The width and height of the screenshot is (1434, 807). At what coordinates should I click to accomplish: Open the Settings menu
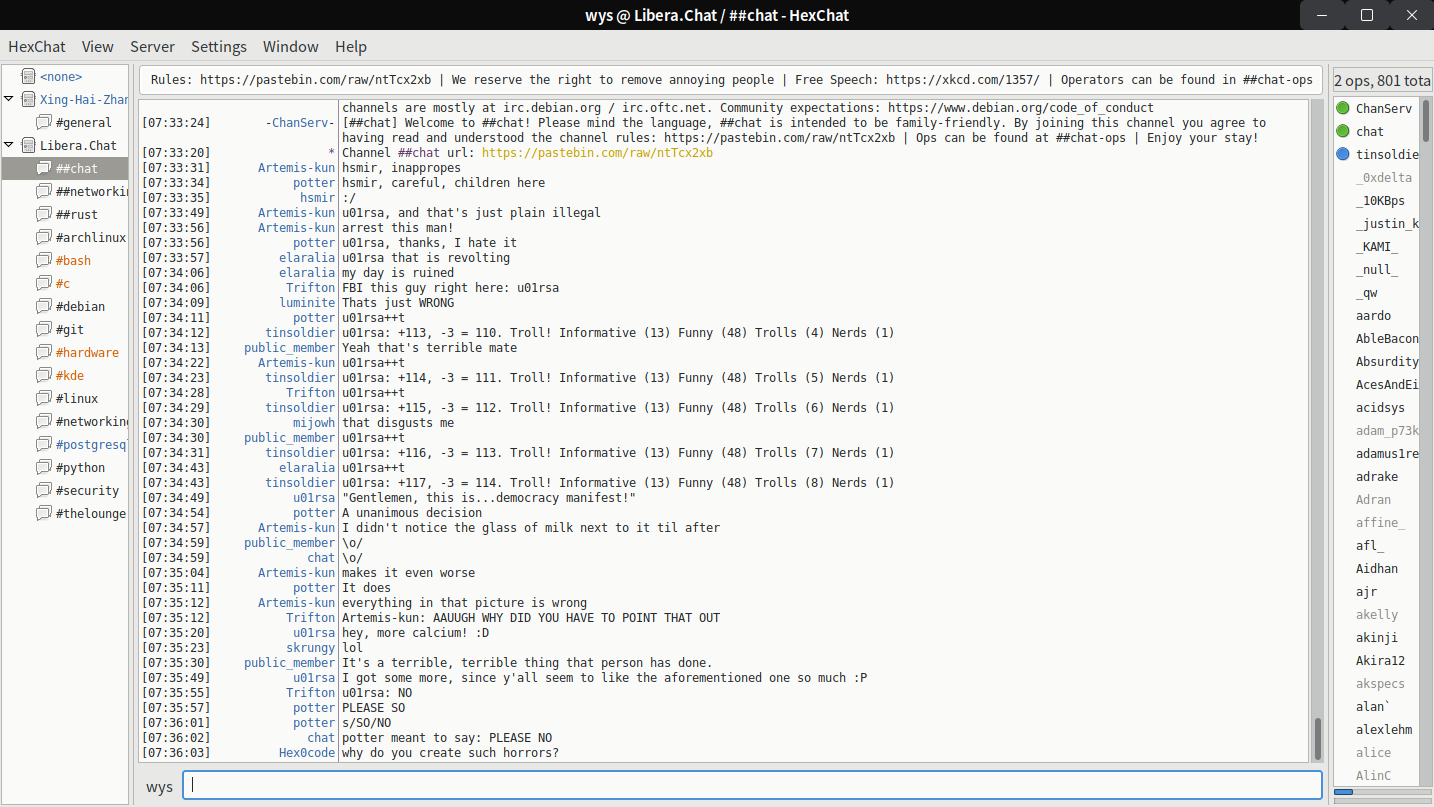coord(218,47)
